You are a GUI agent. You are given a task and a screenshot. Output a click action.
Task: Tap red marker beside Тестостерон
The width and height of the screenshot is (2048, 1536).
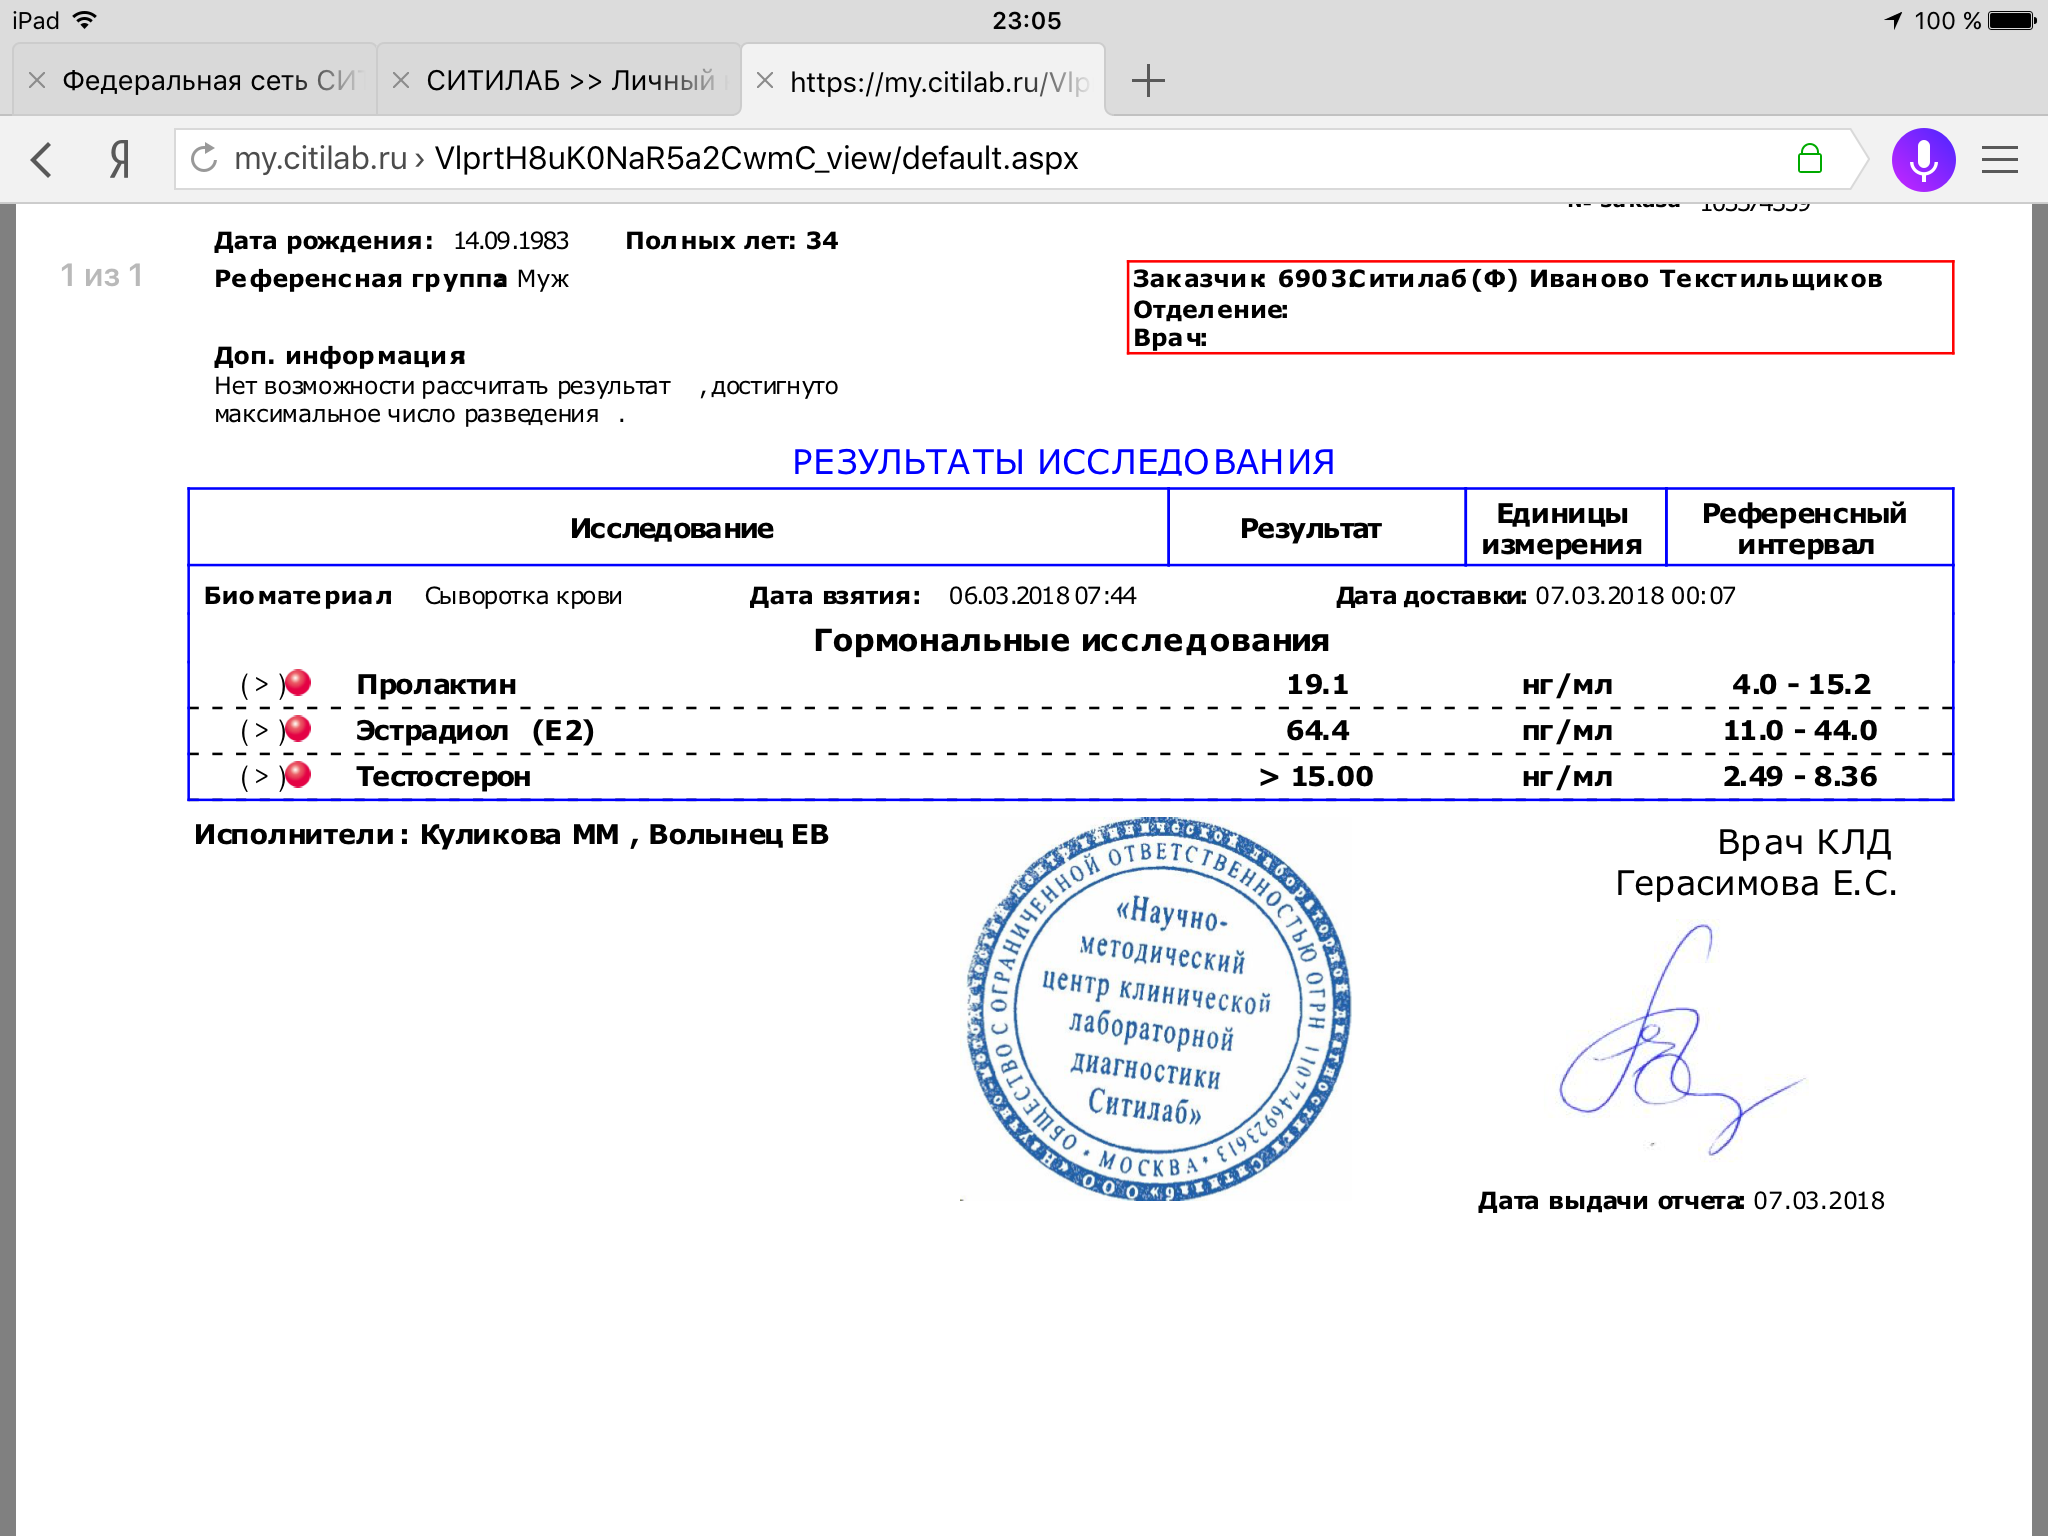(x=298, y=775)
